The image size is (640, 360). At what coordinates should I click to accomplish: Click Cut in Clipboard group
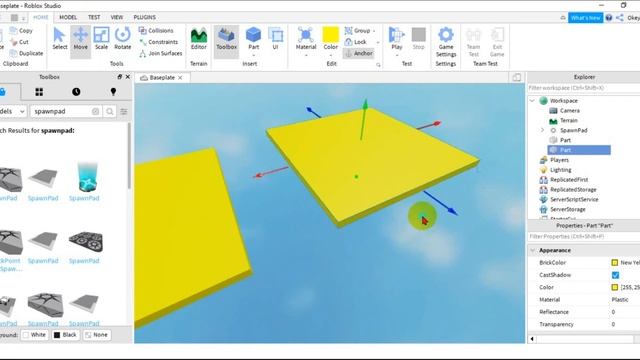pyautogui.click(x=20, y=42)
